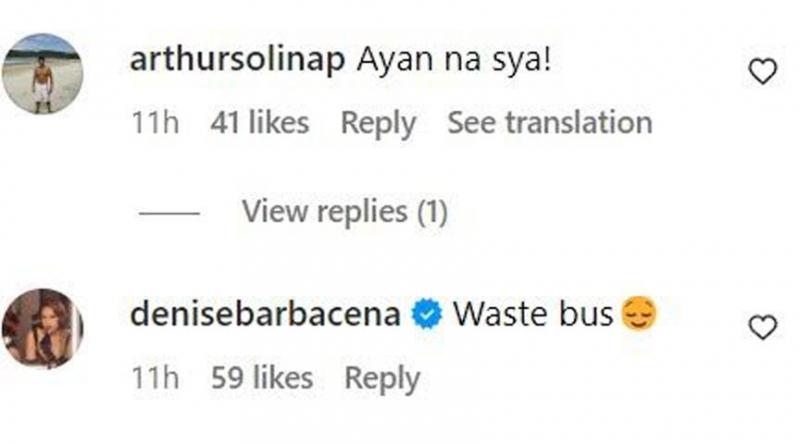Click the comment text Waste bus

click(x=533, y=314)
